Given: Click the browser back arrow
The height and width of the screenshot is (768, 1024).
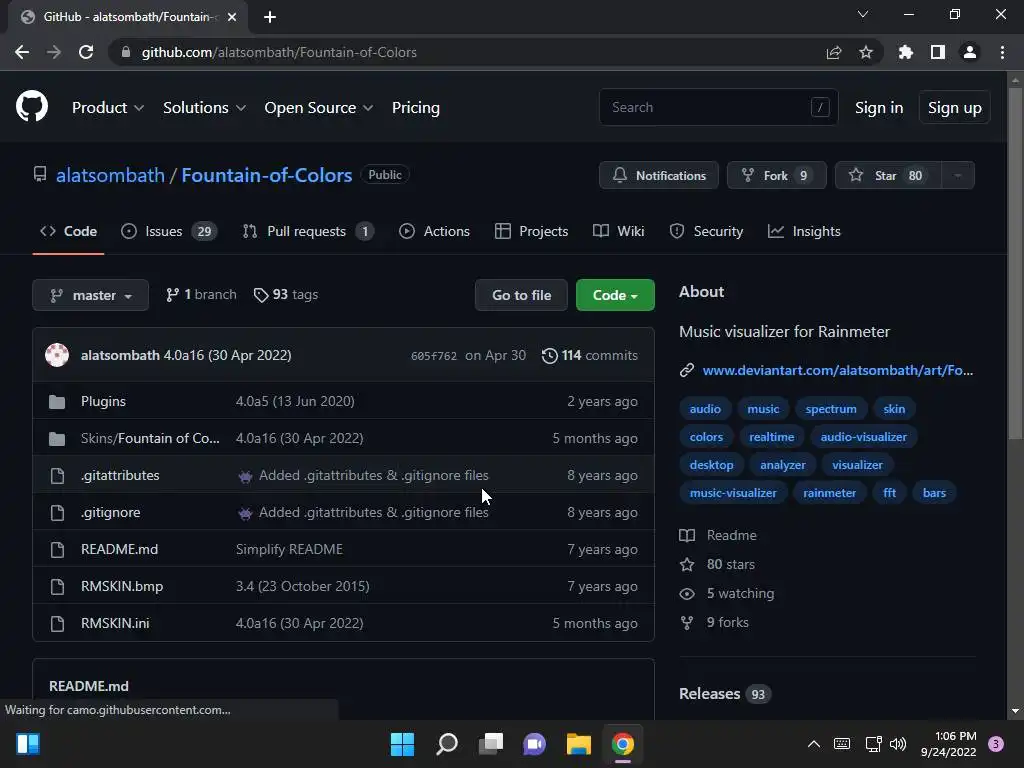Looking at the screenshot, I should point(22,52).
